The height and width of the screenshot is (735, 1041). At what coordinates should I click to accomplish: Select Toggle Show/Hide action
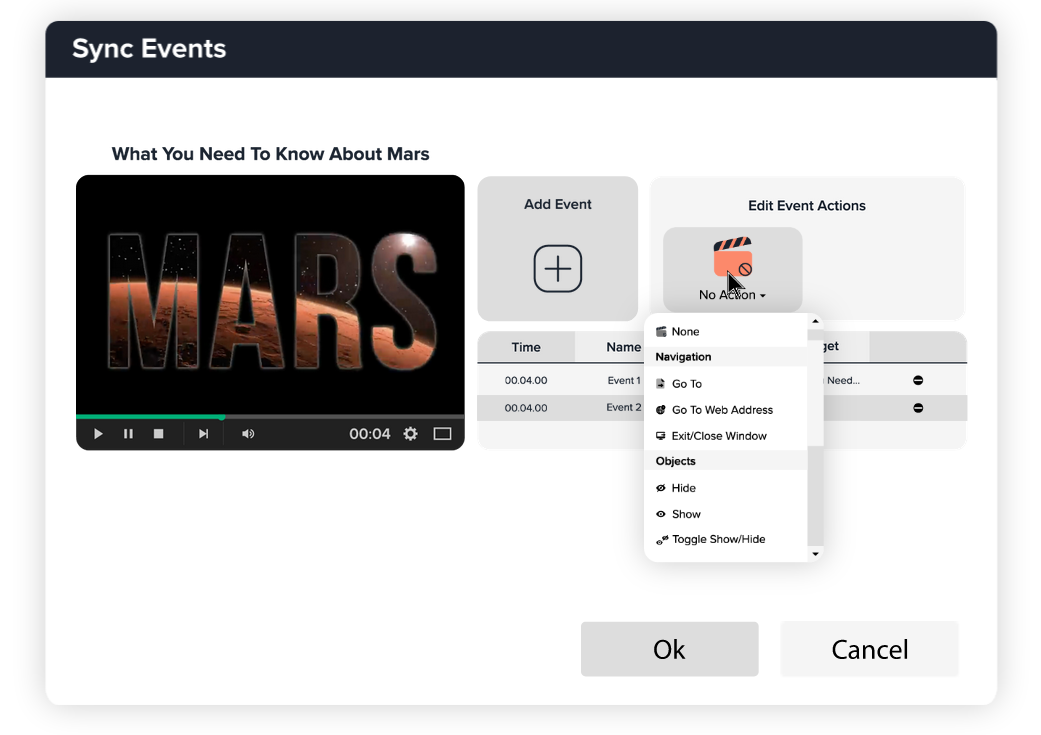click(x=717, y=540)
